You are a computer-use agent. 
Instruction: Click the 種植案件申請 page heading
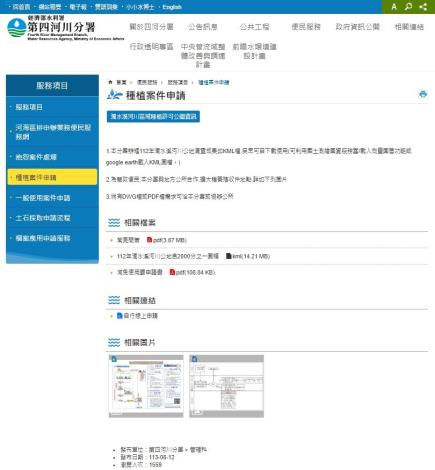click(x=155, y=95)
